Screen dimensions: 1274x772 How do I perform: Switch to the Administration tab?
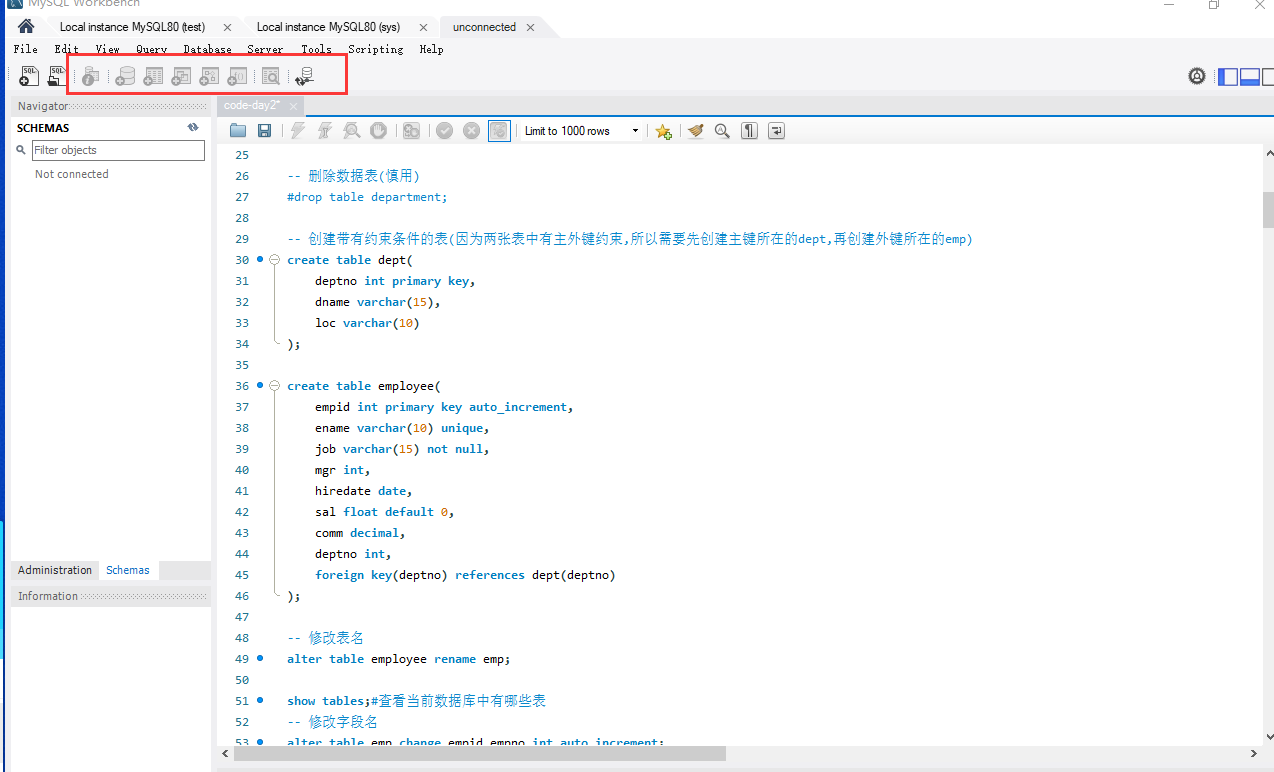tap(55, 570)
